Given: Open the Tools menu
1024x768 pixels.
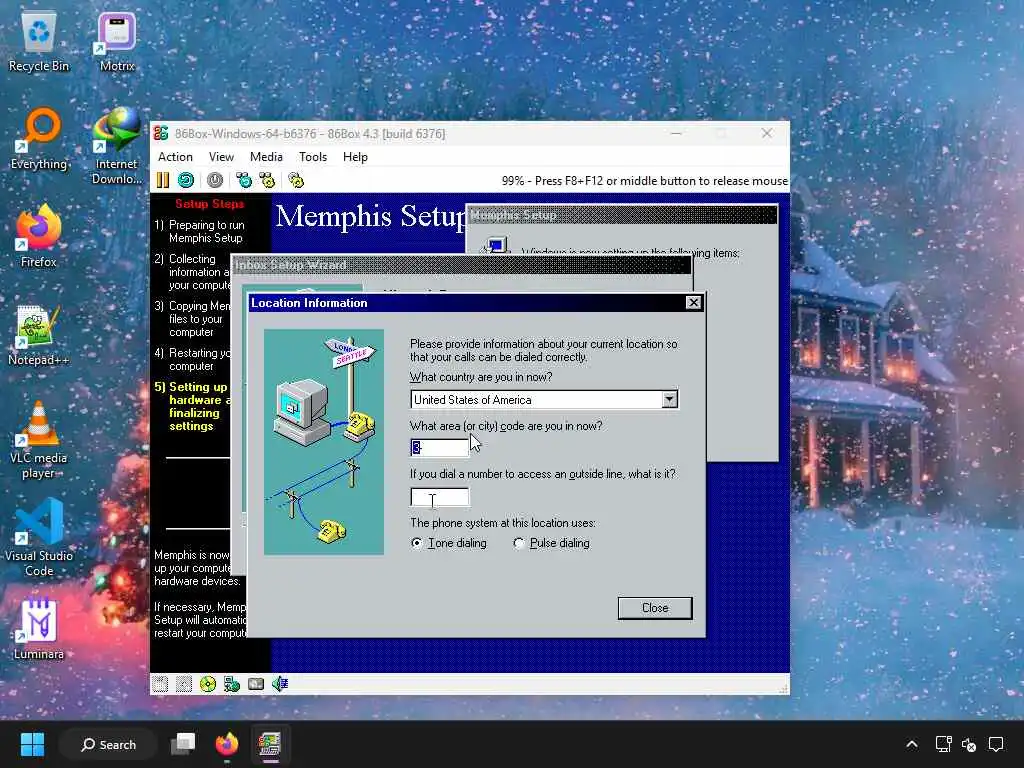Looking at the screenshot, I should tap(313, 157).
